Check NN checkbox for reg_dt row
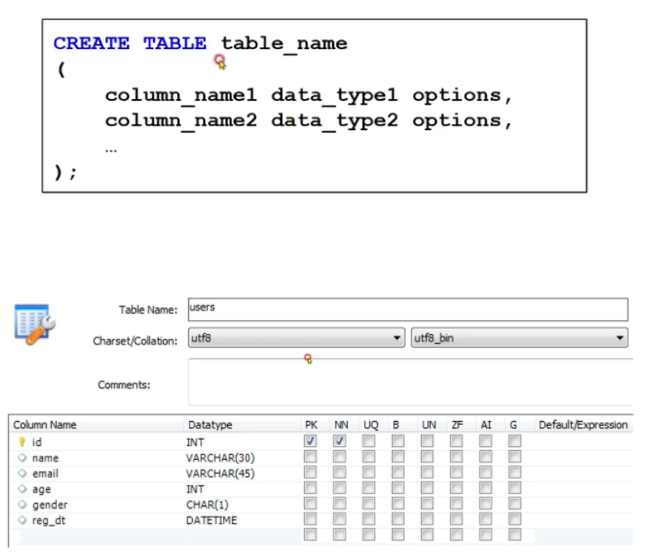655x557 pixels. [340, 519]
